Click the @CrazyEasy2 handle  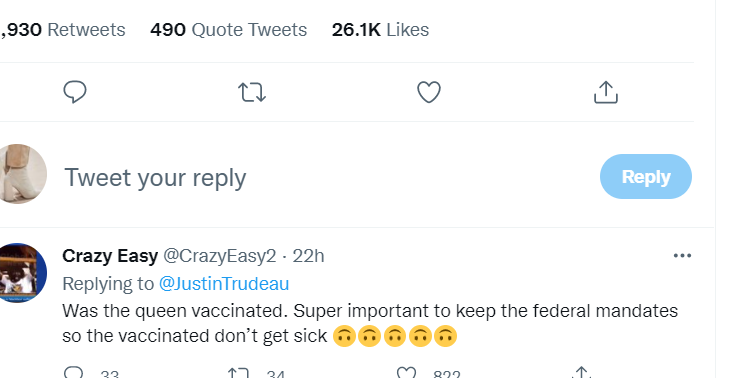coord(220,256)
